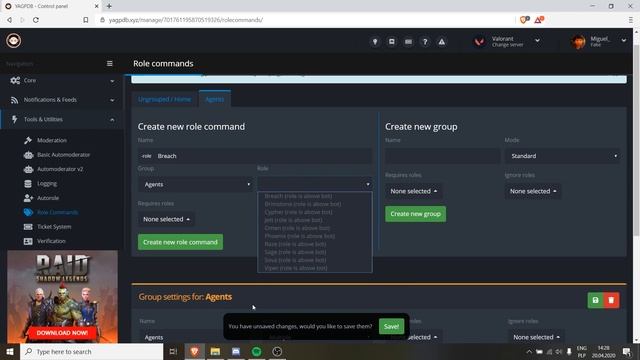The width and height of the screenshot is (640, 360).
Task: Click the Automoderator v2 robot icon
Action: tap(28, 169)
